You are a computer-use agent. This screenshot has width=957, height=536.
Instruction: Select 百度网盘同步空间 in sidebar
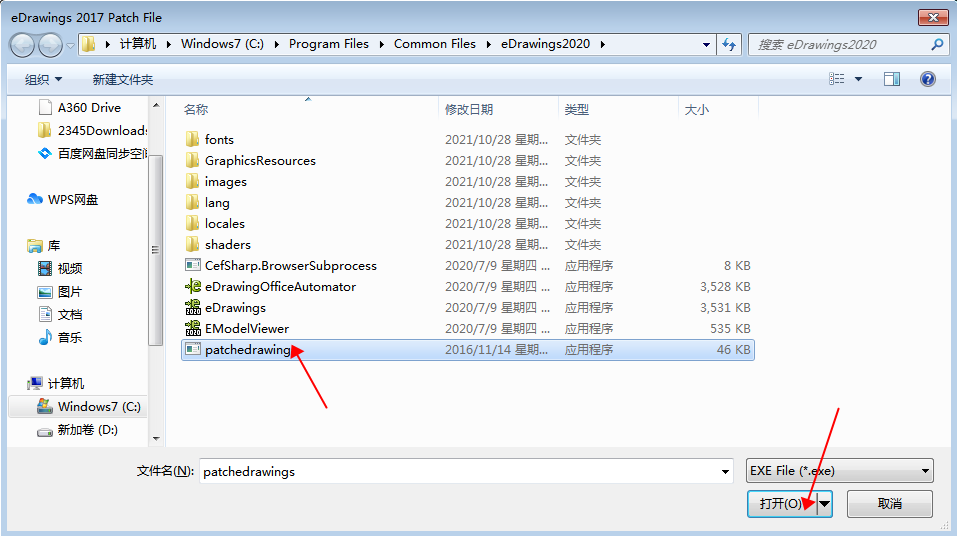(x=101, y=153)
